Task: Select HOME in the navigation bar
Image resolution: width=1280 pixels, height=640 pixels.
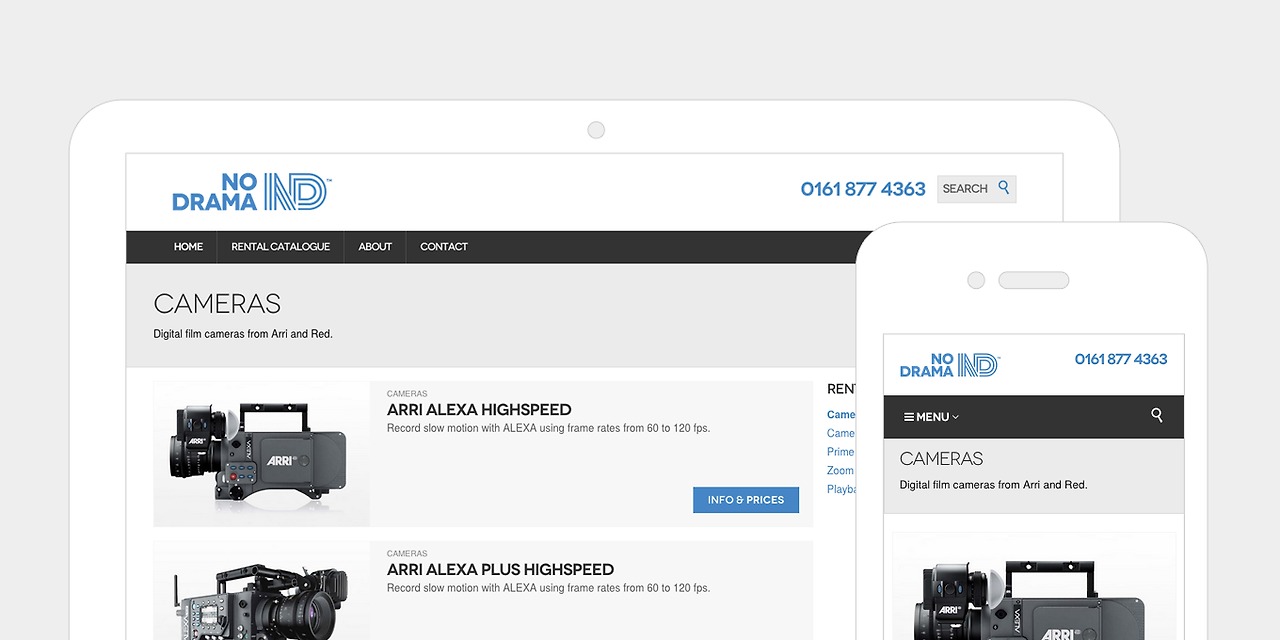Action: click(188, 247)
